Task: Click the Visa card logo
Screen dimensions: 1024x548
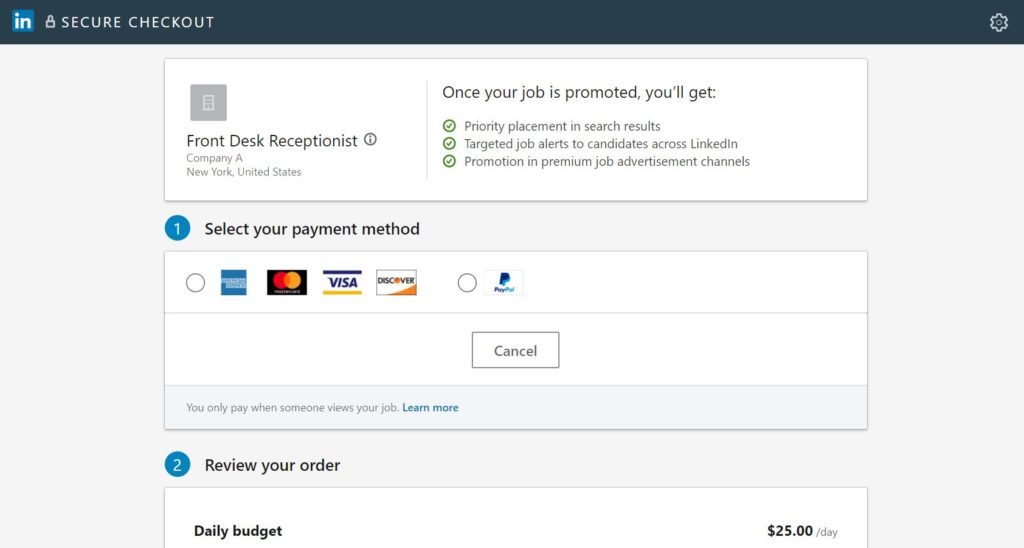Action: [342, 283]
